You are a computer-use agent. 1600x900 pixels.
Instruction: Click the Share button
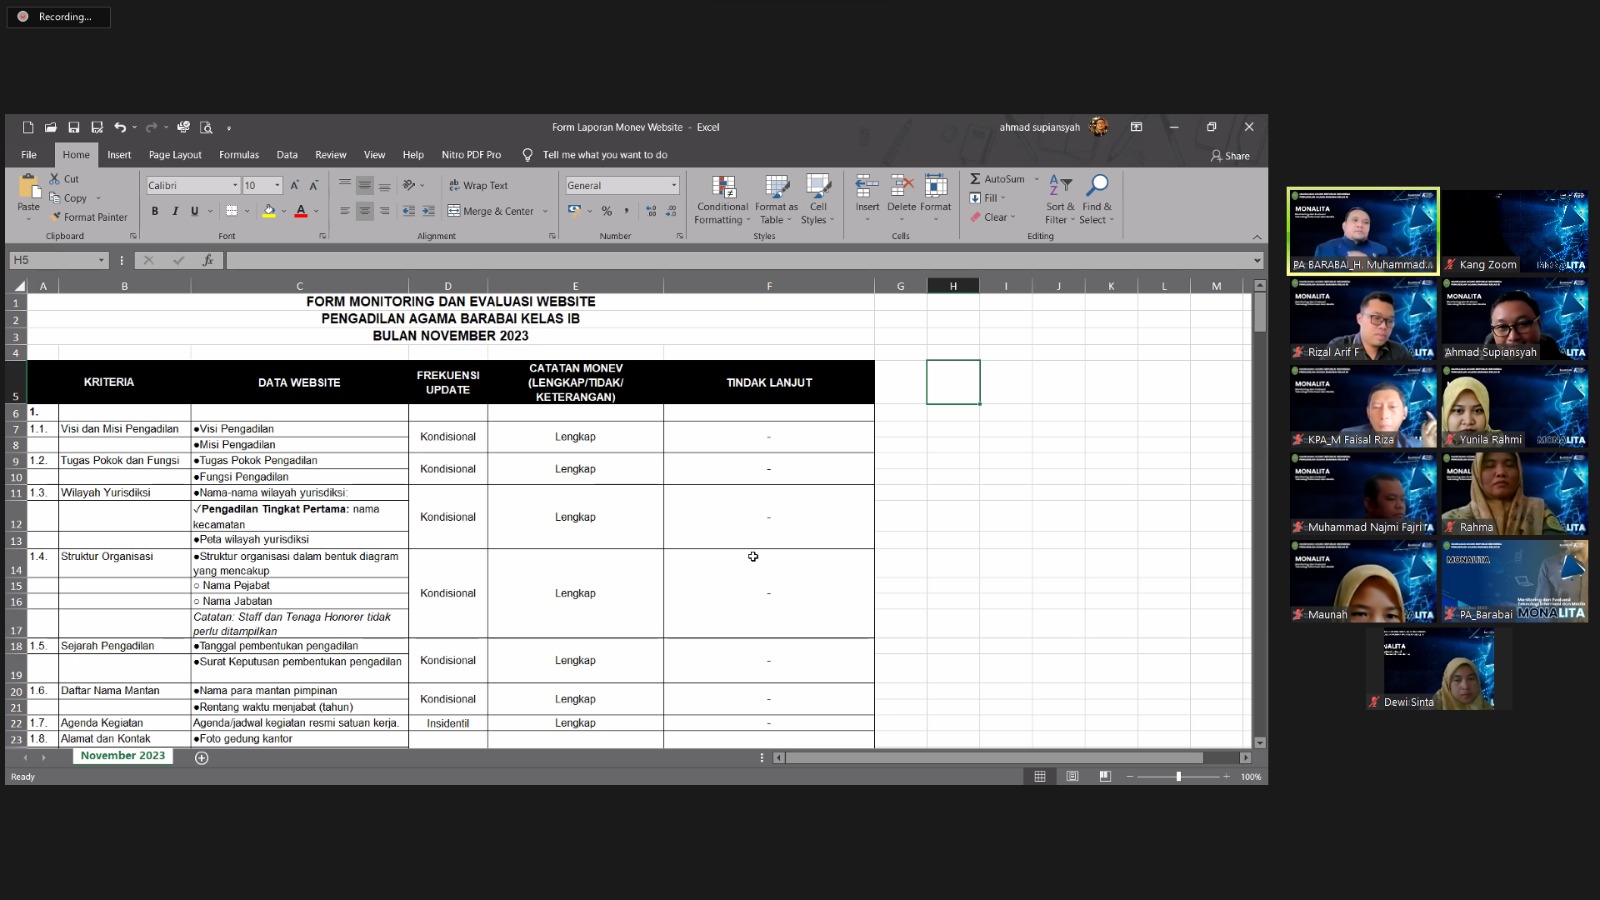(x=1230, y=156)
